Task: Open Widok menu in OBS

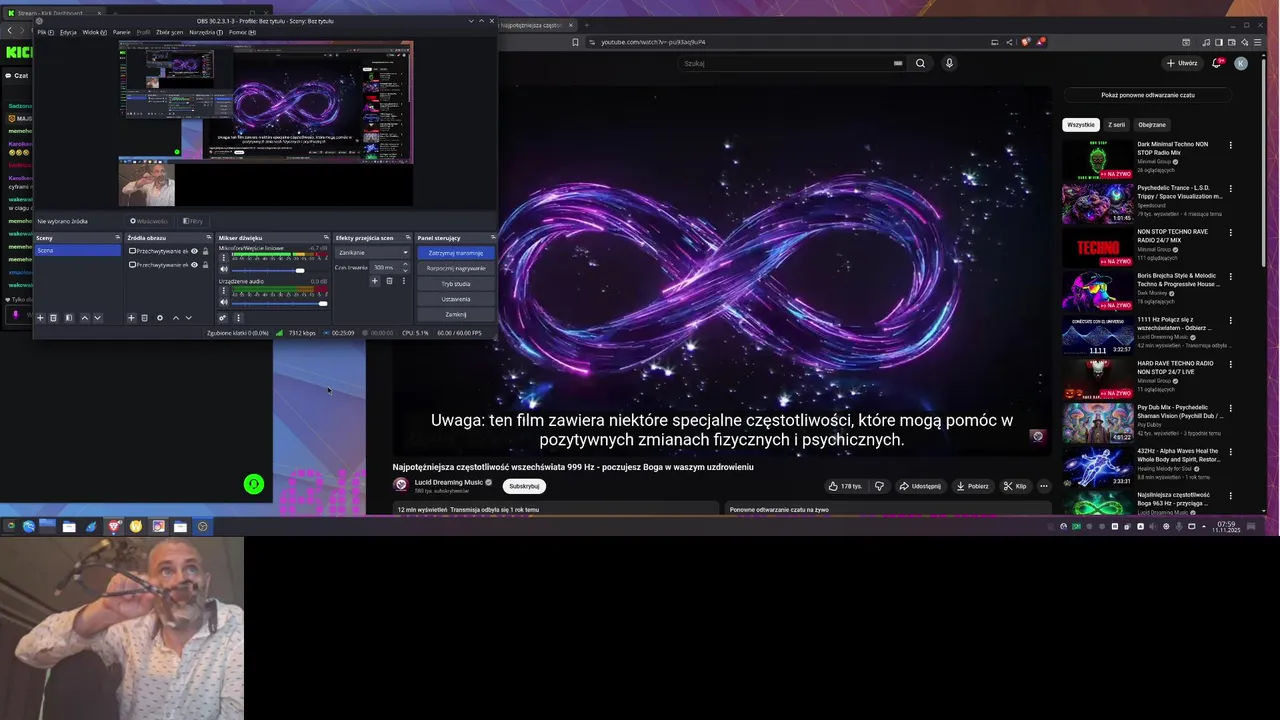Action: (95, 32)
